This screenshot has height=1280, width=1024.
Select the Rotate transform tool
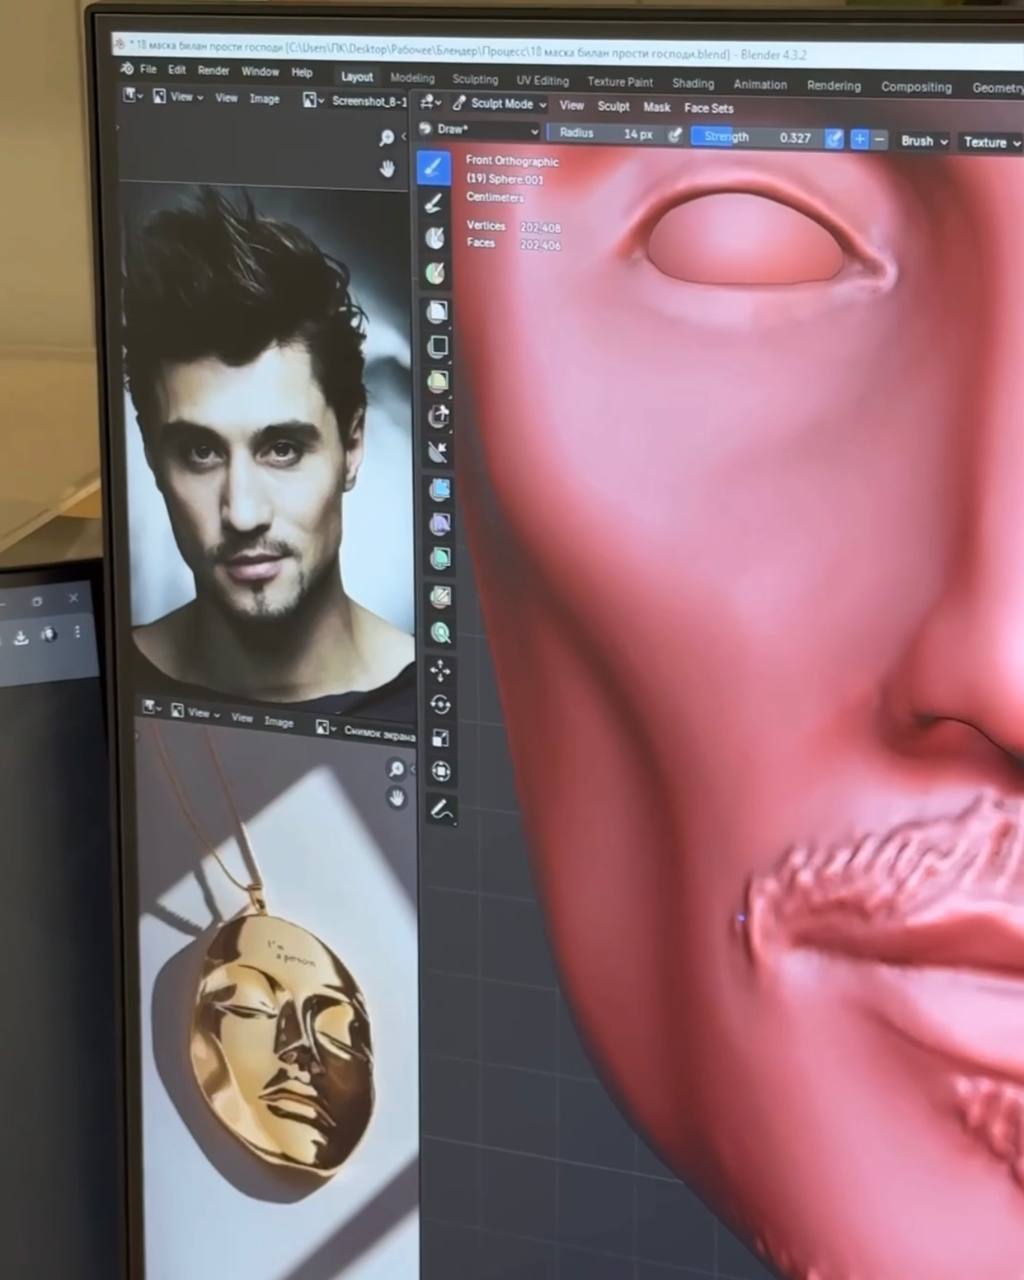(440, 704)
